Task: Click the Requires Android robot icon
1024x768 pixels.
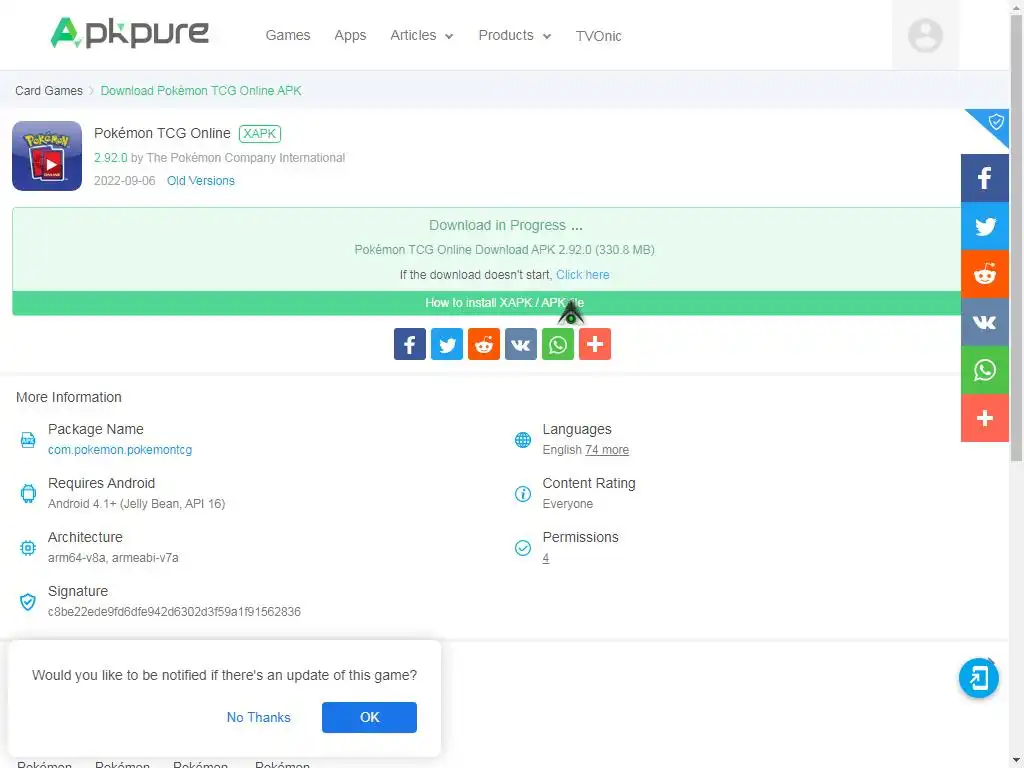Action: 28,494
